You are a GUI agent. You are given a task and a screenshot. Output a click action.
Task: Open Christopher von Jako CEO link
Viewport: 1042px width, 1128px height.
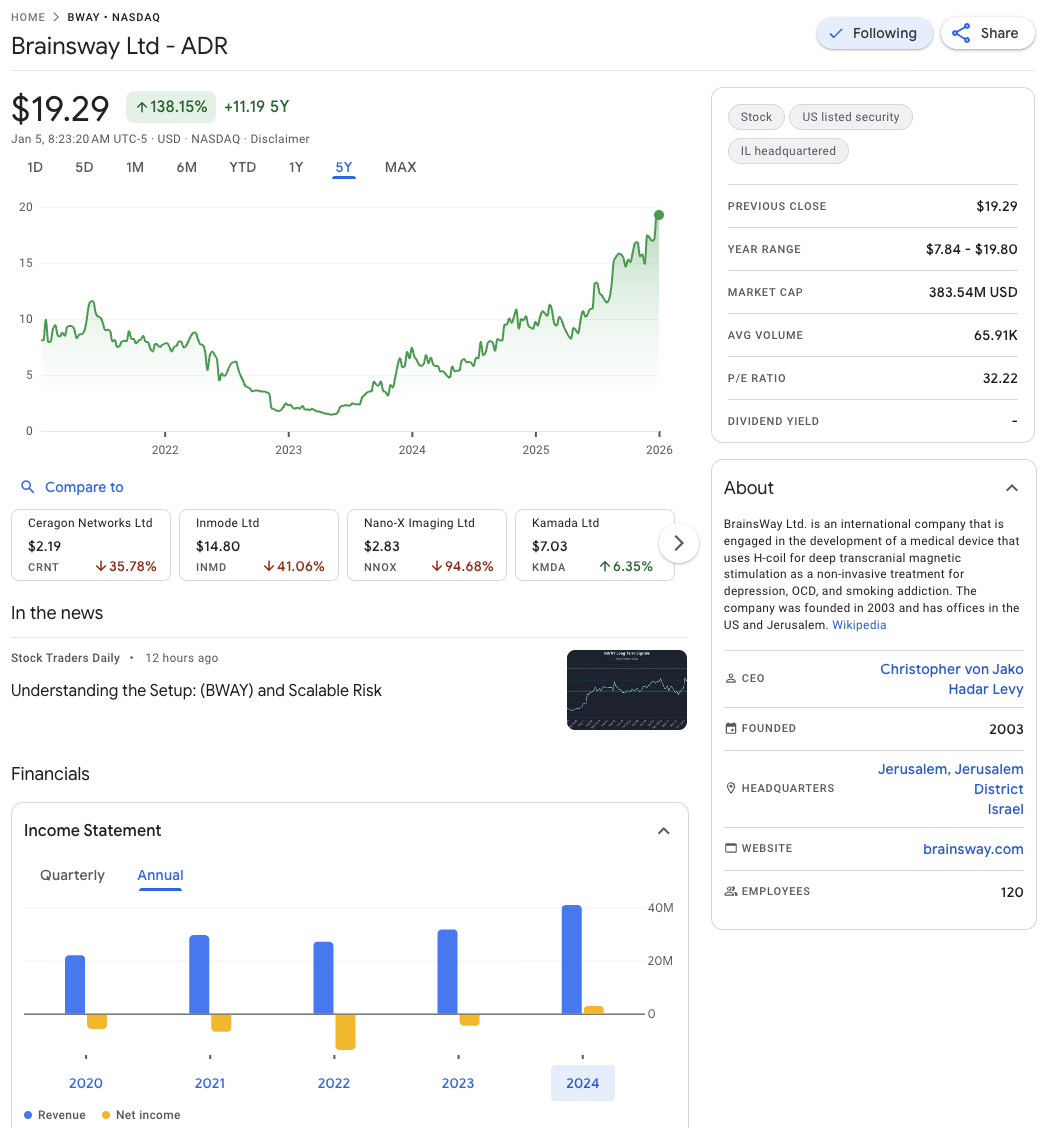951,669
